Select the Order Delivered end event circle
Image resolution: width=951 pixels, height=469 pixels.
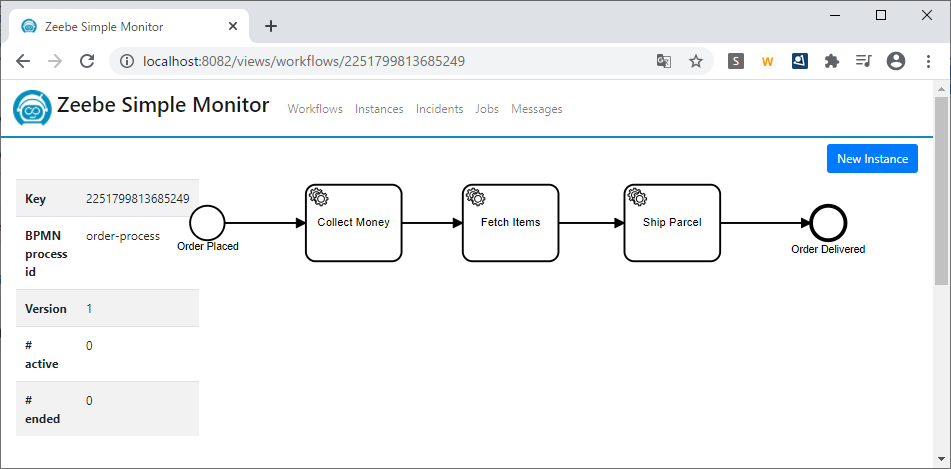pos(828,223)
